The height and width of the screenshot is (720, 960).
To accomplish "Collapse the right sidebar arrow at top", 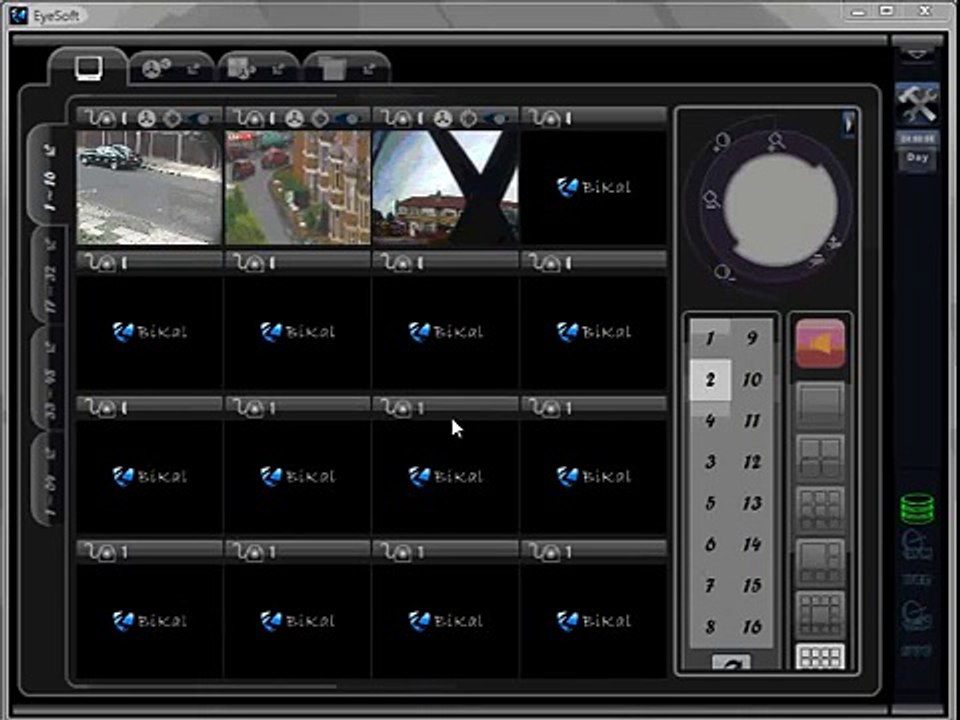I will [917, 54].
